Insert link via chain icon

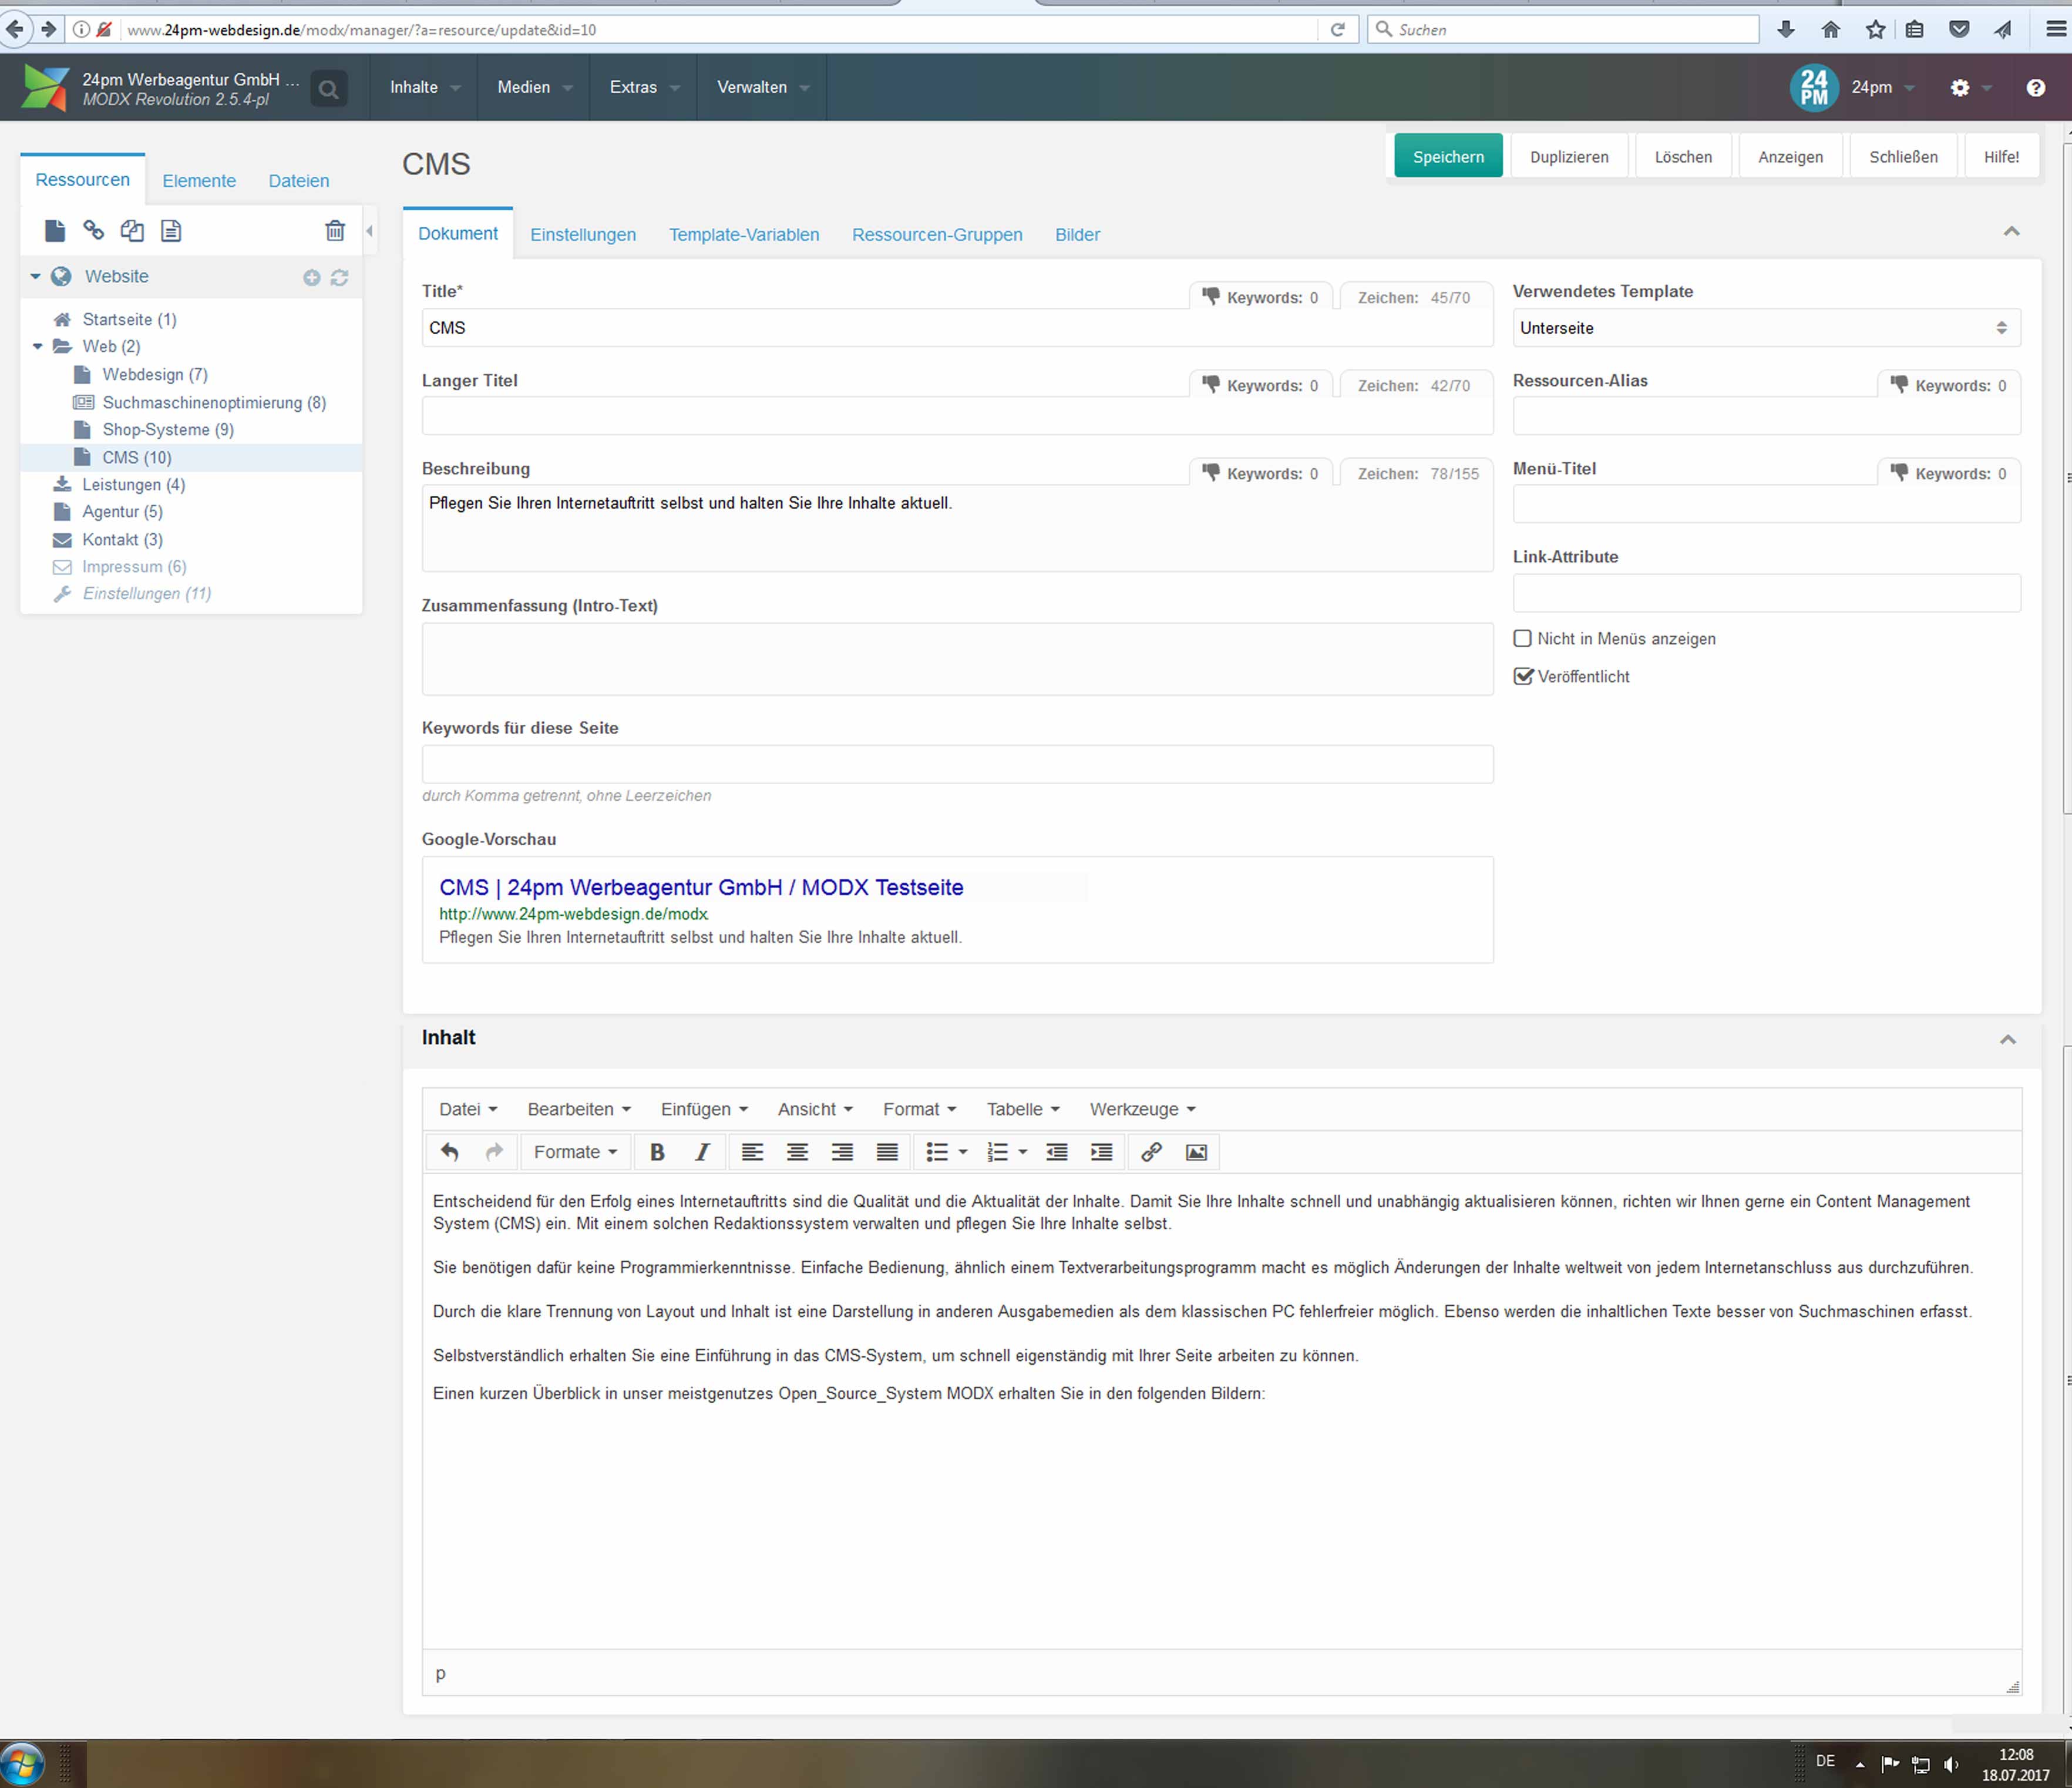pyautogui.click(x=1151, y=1152)
